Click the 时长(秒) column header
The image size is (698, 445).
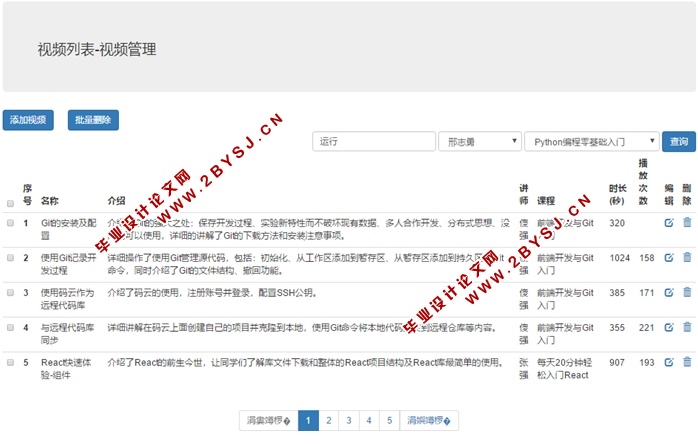tap(617, 194)
